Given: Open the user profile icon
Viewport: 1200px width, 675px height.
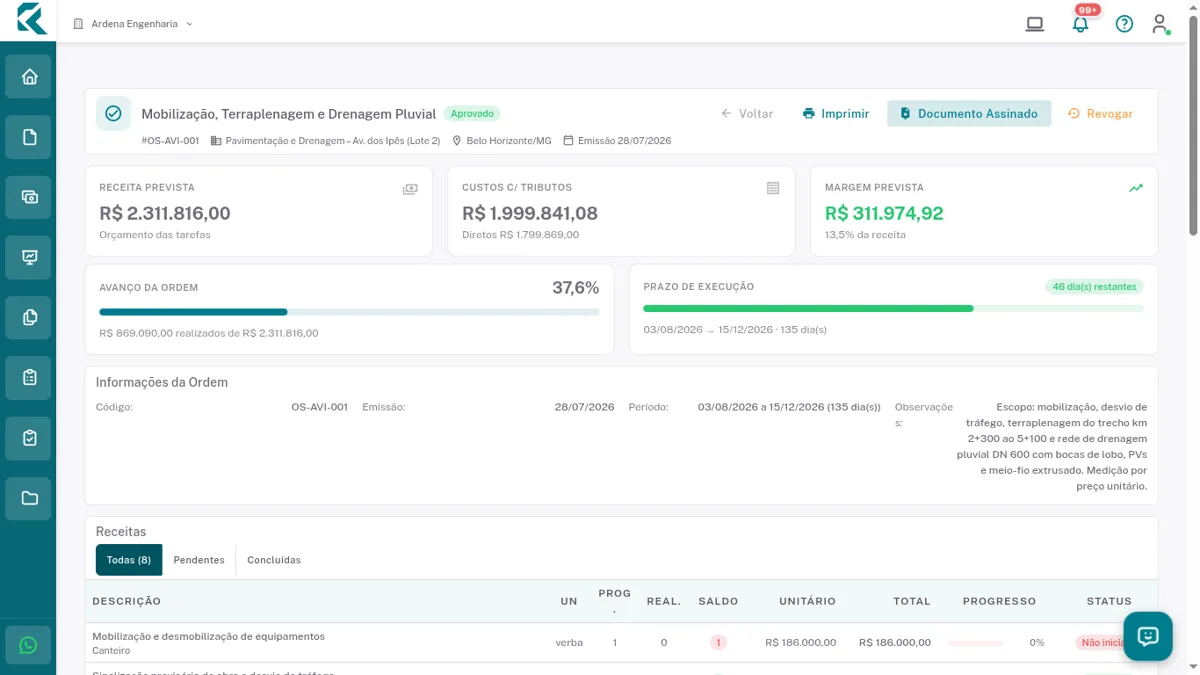Looking at the screenshot, I should click(x=1160, y=24).
